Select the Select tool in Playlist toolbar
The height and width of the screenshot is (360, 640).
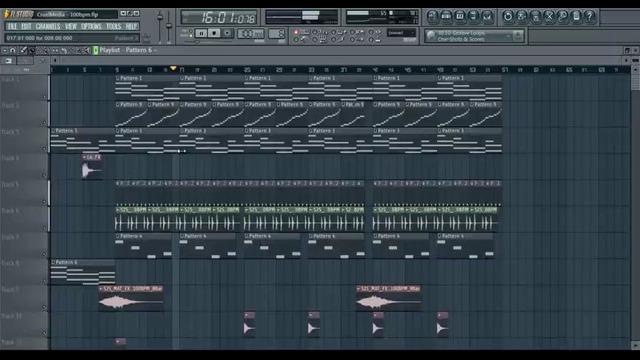pos(71,50)
